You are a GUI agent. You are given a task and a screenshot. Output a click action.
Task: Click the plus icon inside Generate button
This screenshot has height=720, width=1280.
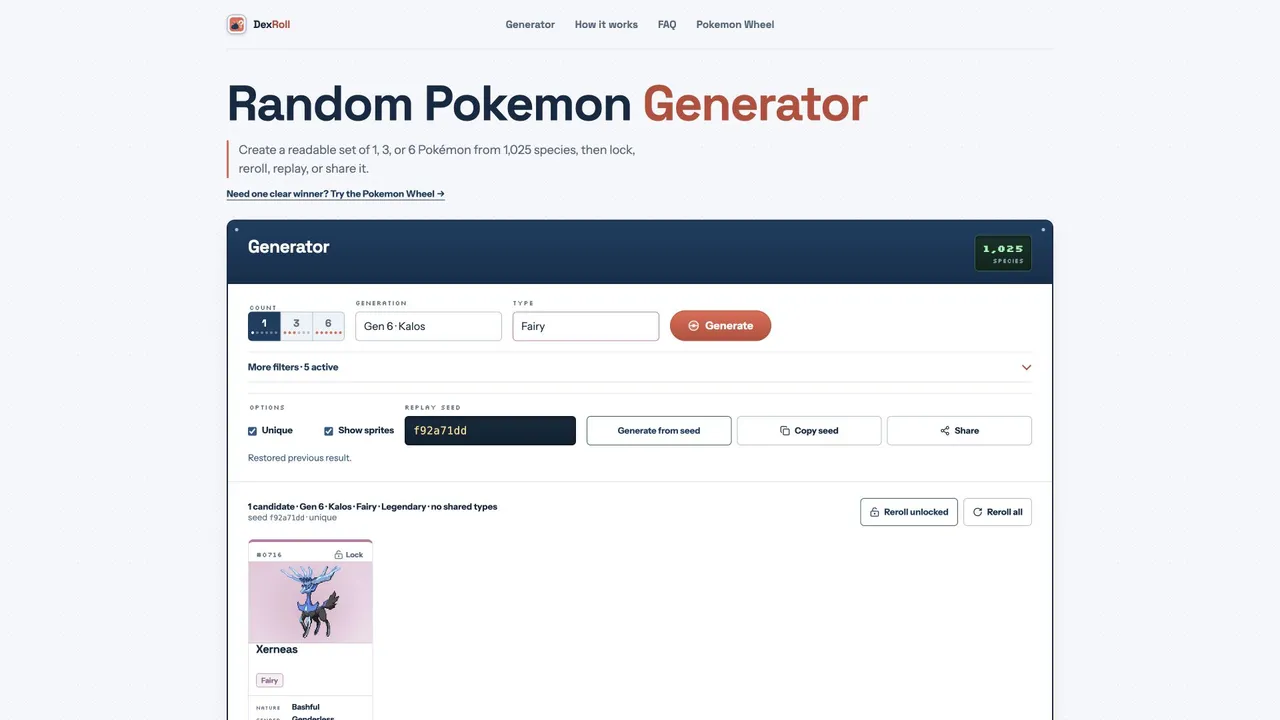[694, 326]
